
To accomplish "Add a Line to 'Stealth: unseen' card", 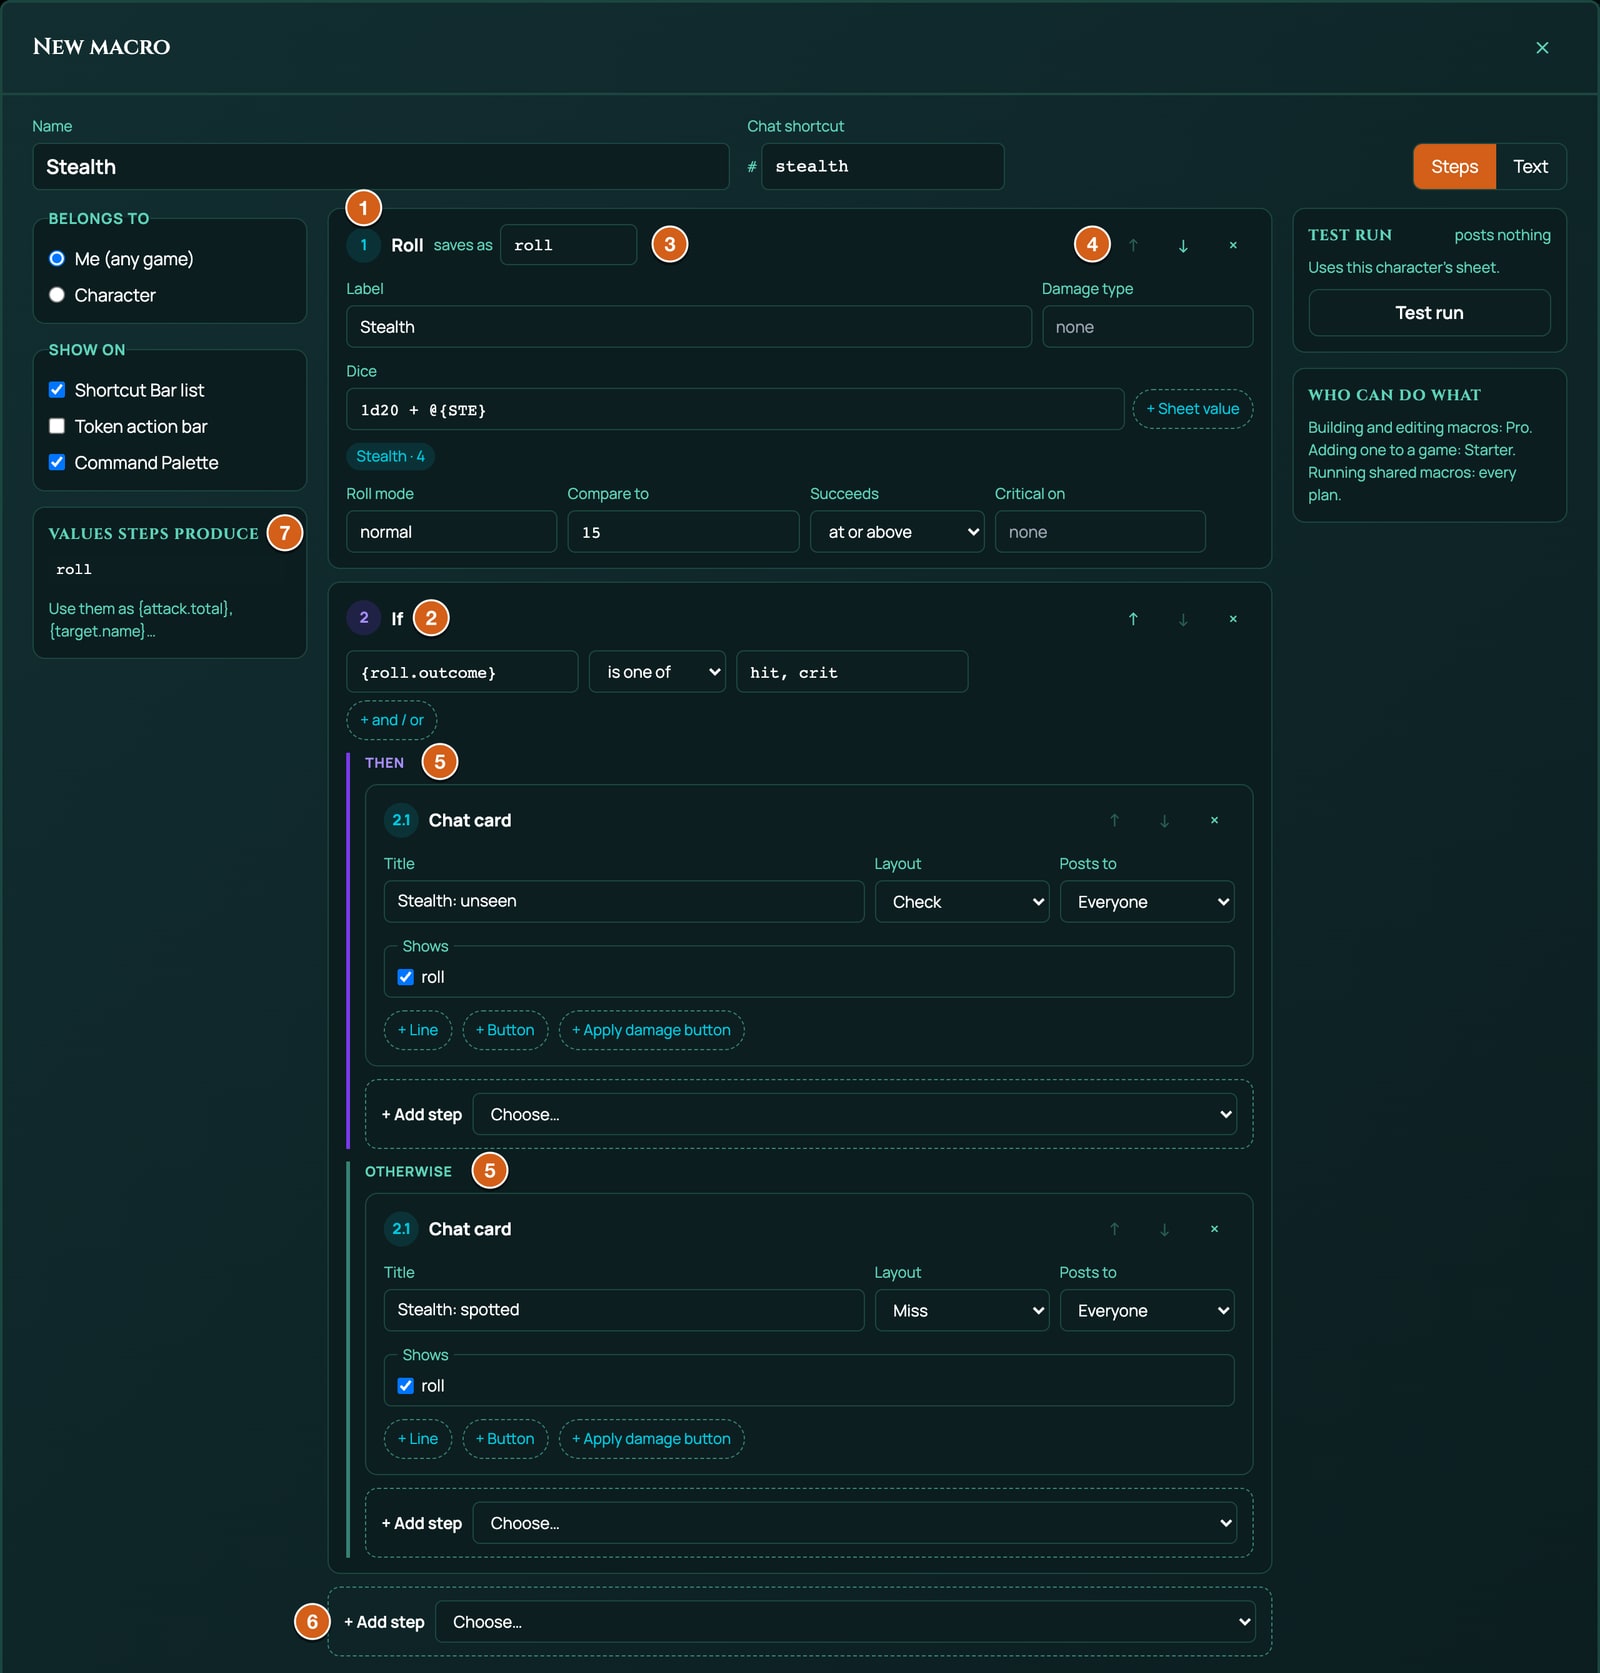I will [x=418, y=1030].
